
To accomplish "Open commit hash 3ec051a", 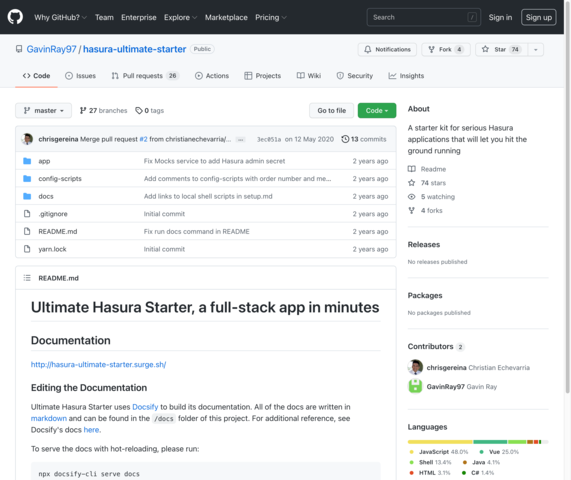I will tap(269, 139).
